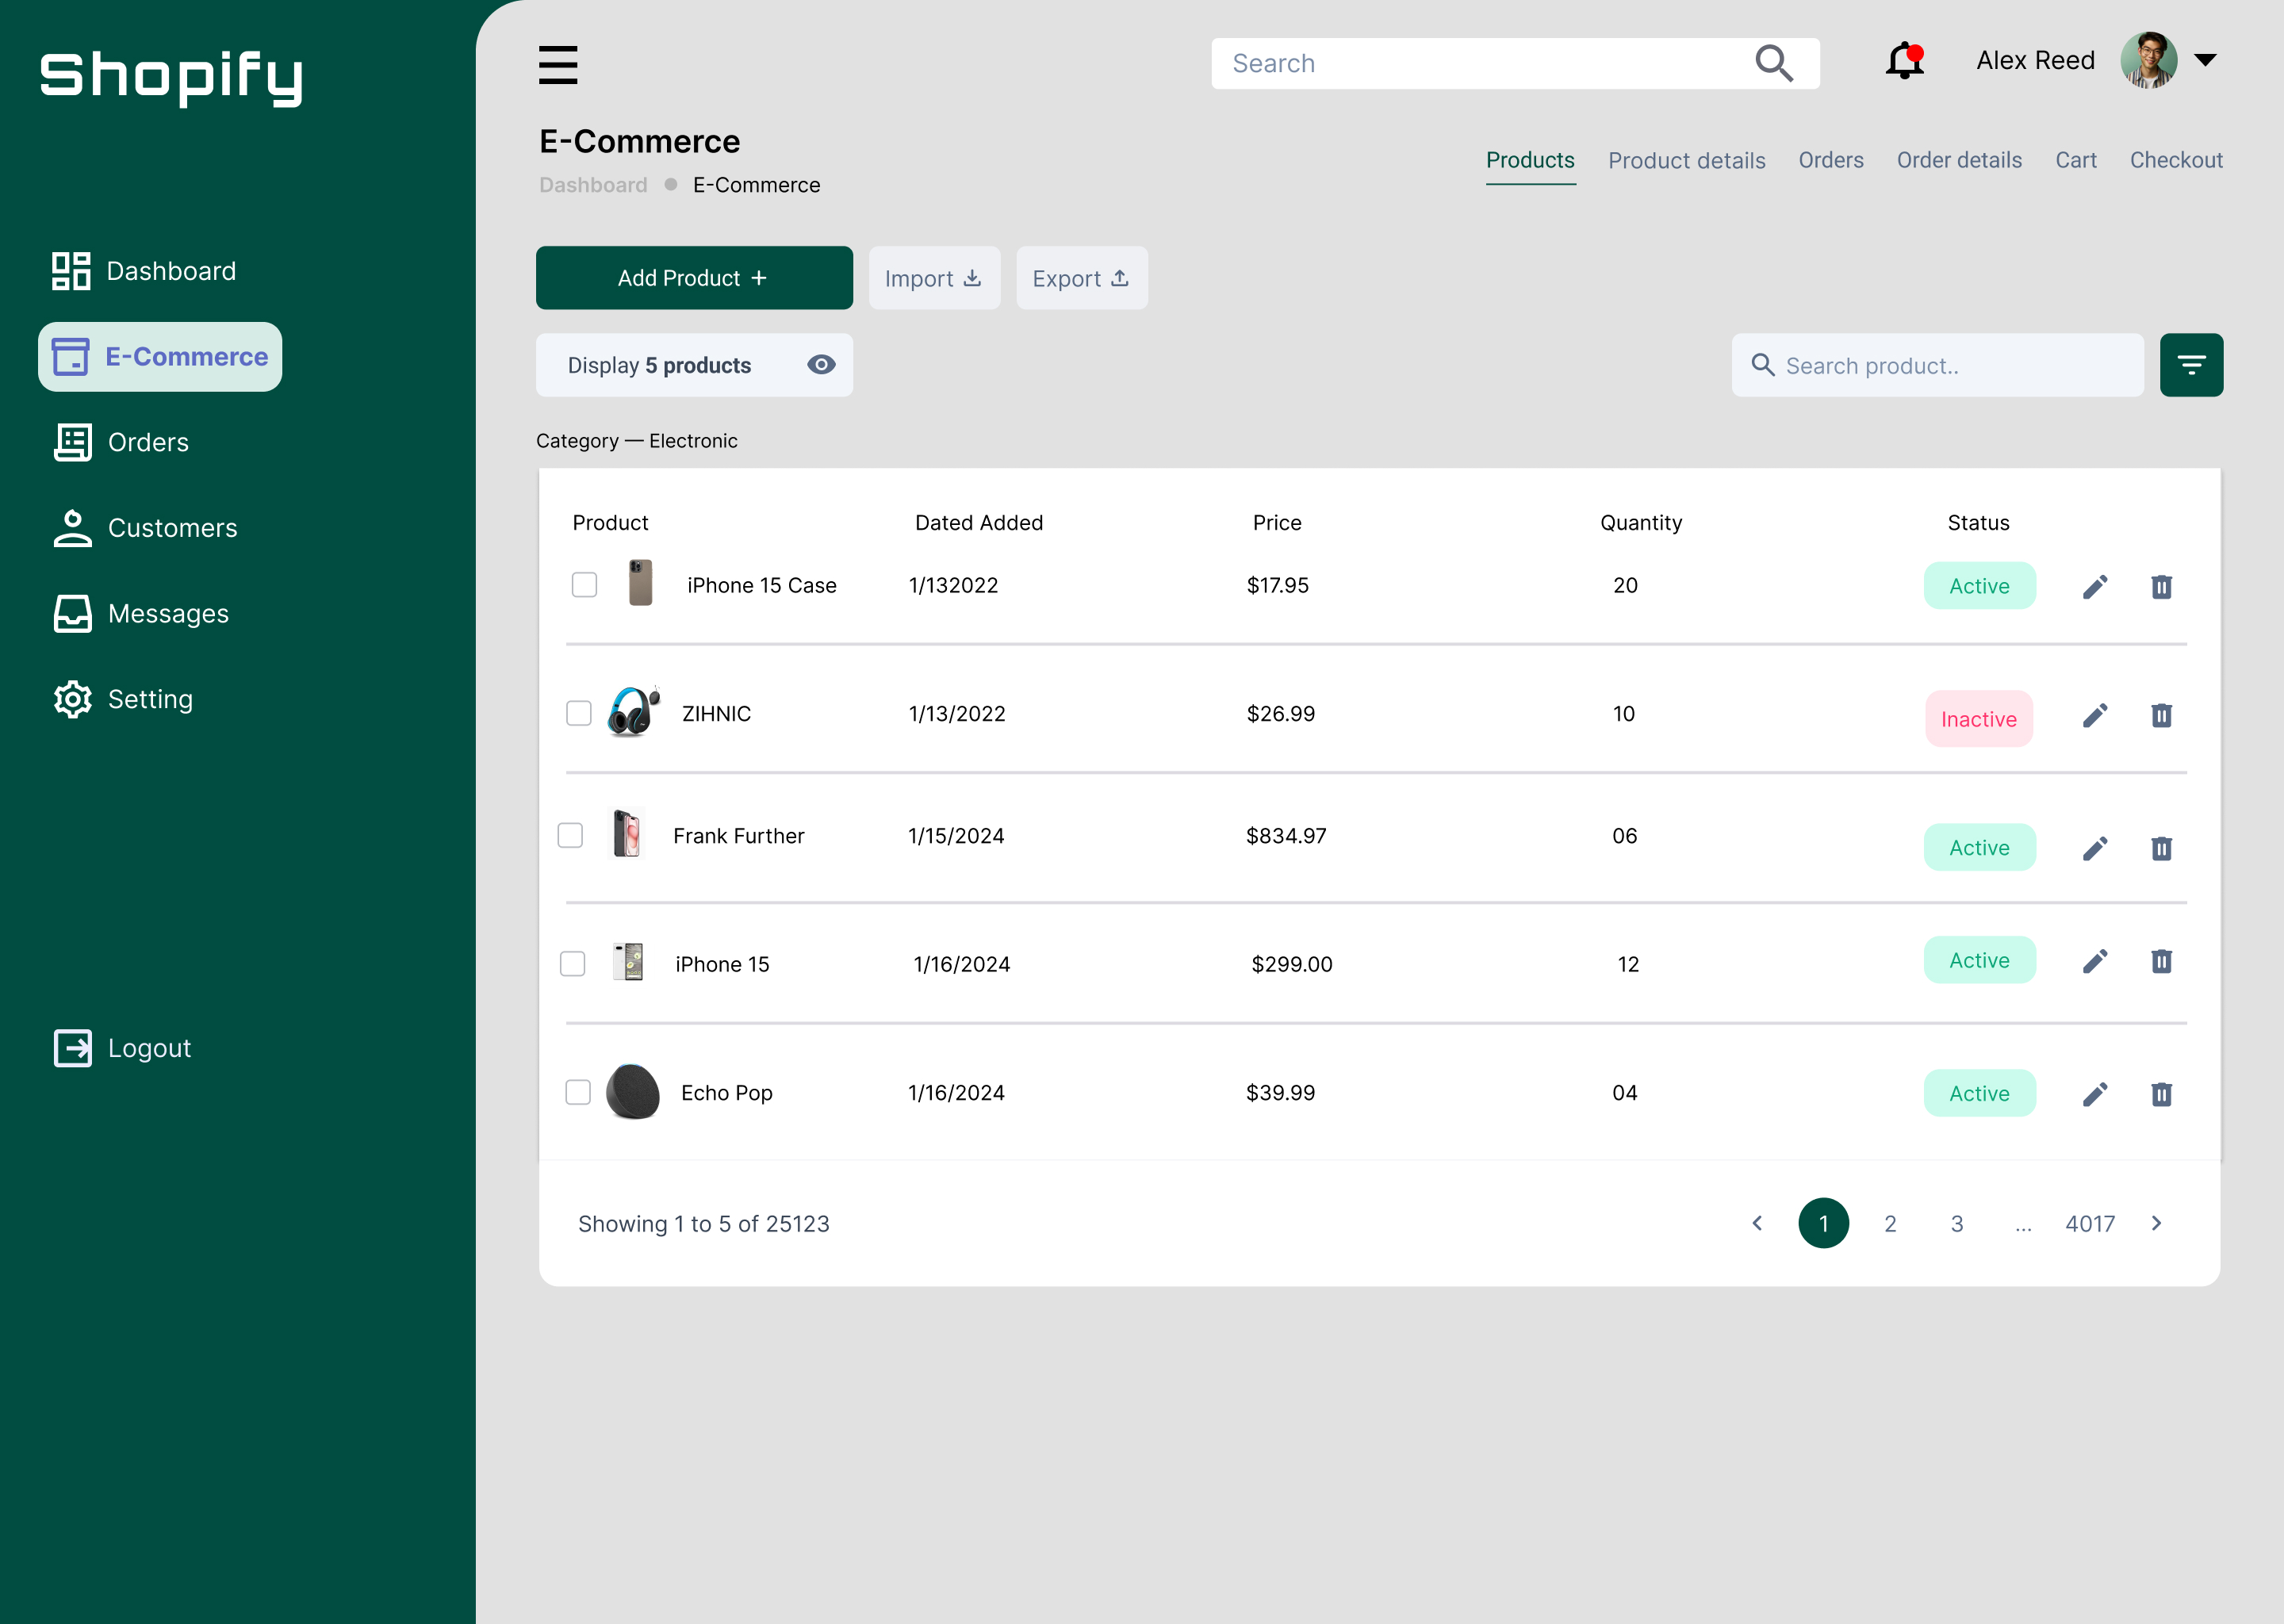The width and height of the screenshot is (2284, 1624).
Task: Open notifications bell icon
Action: pos(1905,61)
